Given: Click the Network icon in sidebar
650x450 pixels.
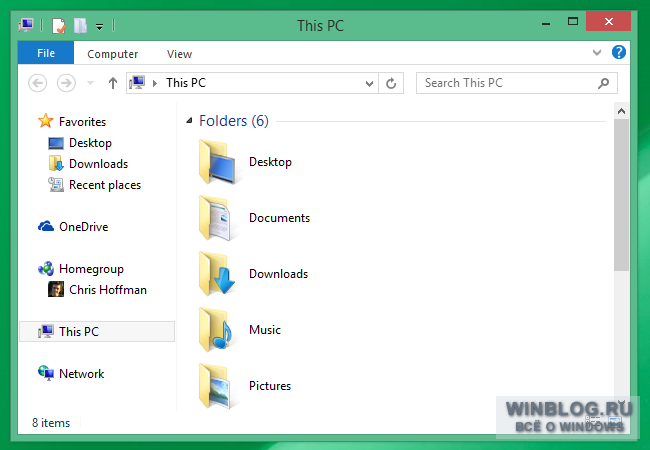Looking at the screenshot, I should [x=46, y=373].
